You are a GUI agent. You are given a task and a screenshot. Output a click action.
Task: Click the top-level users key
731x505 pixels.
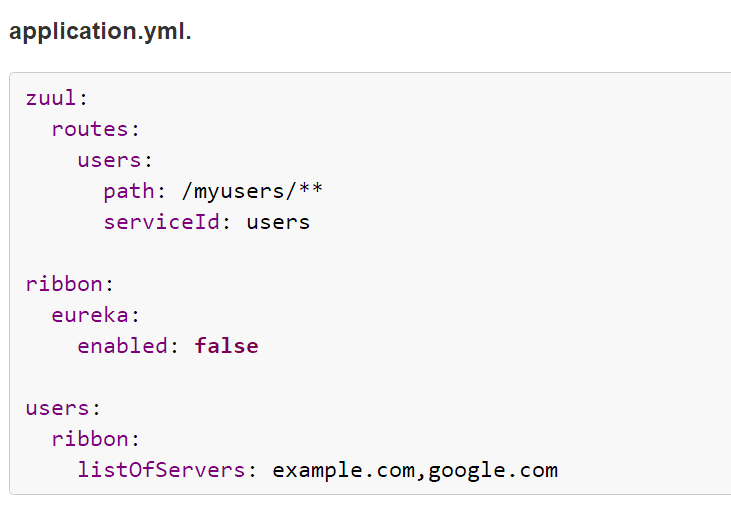click(57, 408)
